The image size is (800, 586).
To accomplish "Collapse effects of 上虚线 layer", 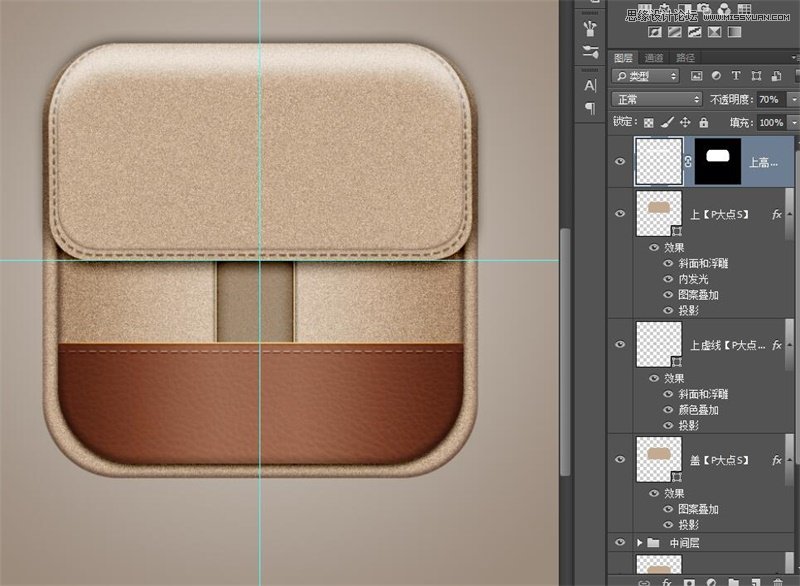I will (789, 345).
